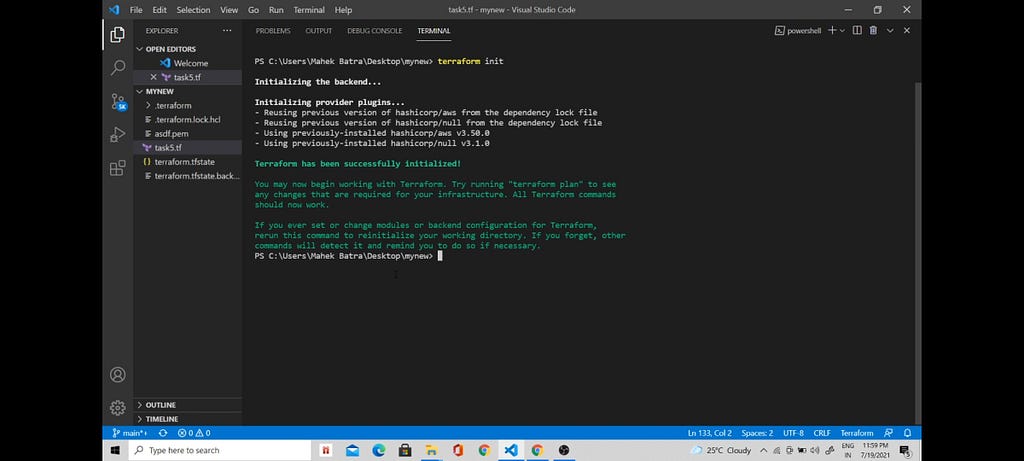Open the View menu
This screenshot has width=1024, height=461.
(x=229, y=10)
